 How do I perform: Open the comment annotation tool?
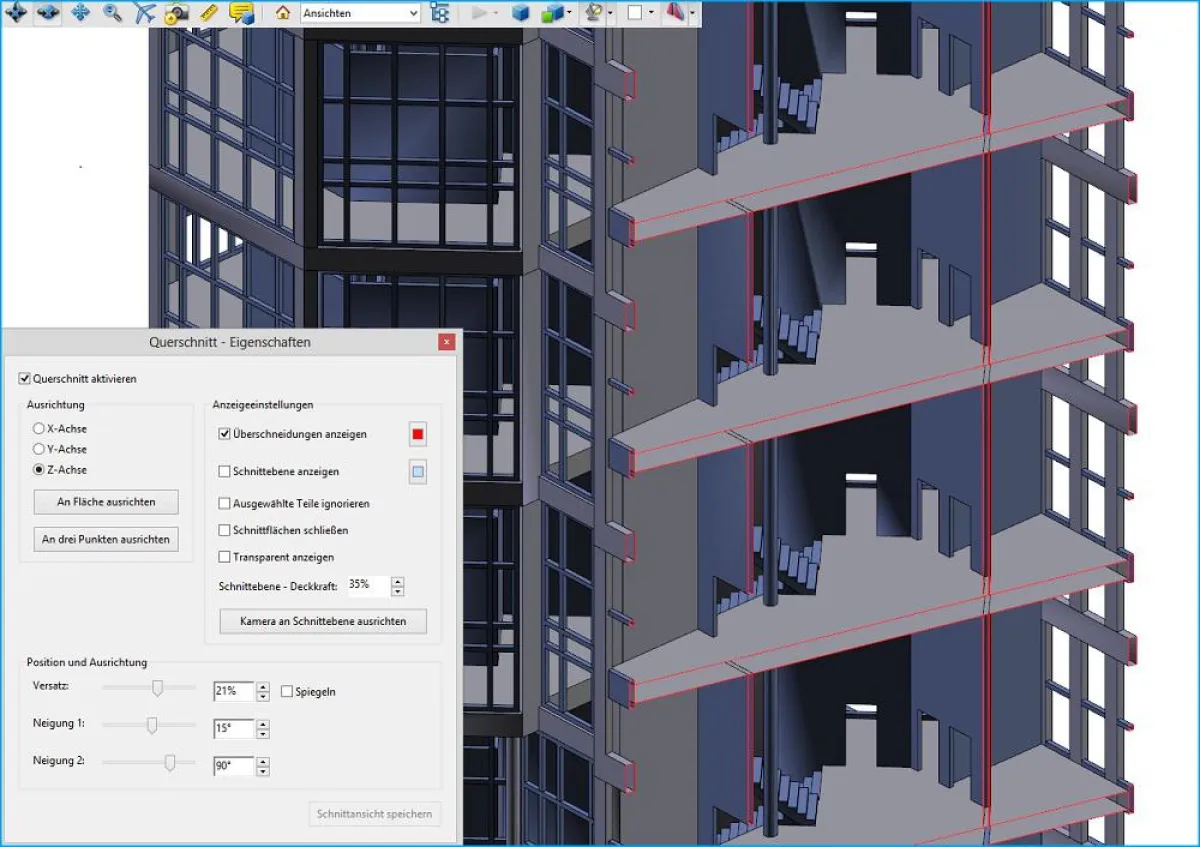point(241,13)
